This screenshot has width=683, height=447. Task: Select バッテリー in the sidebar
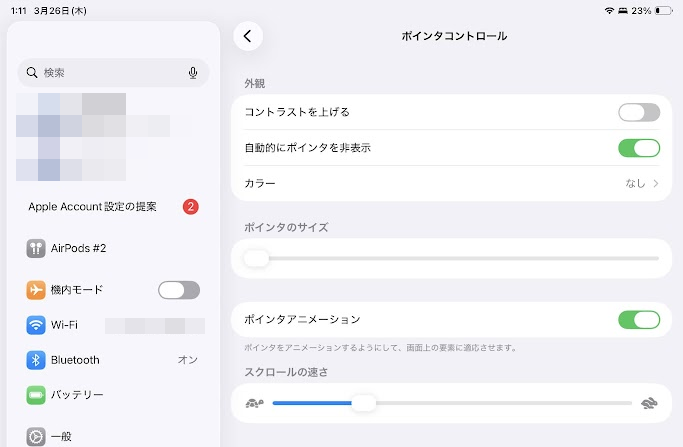coord(112,395)
